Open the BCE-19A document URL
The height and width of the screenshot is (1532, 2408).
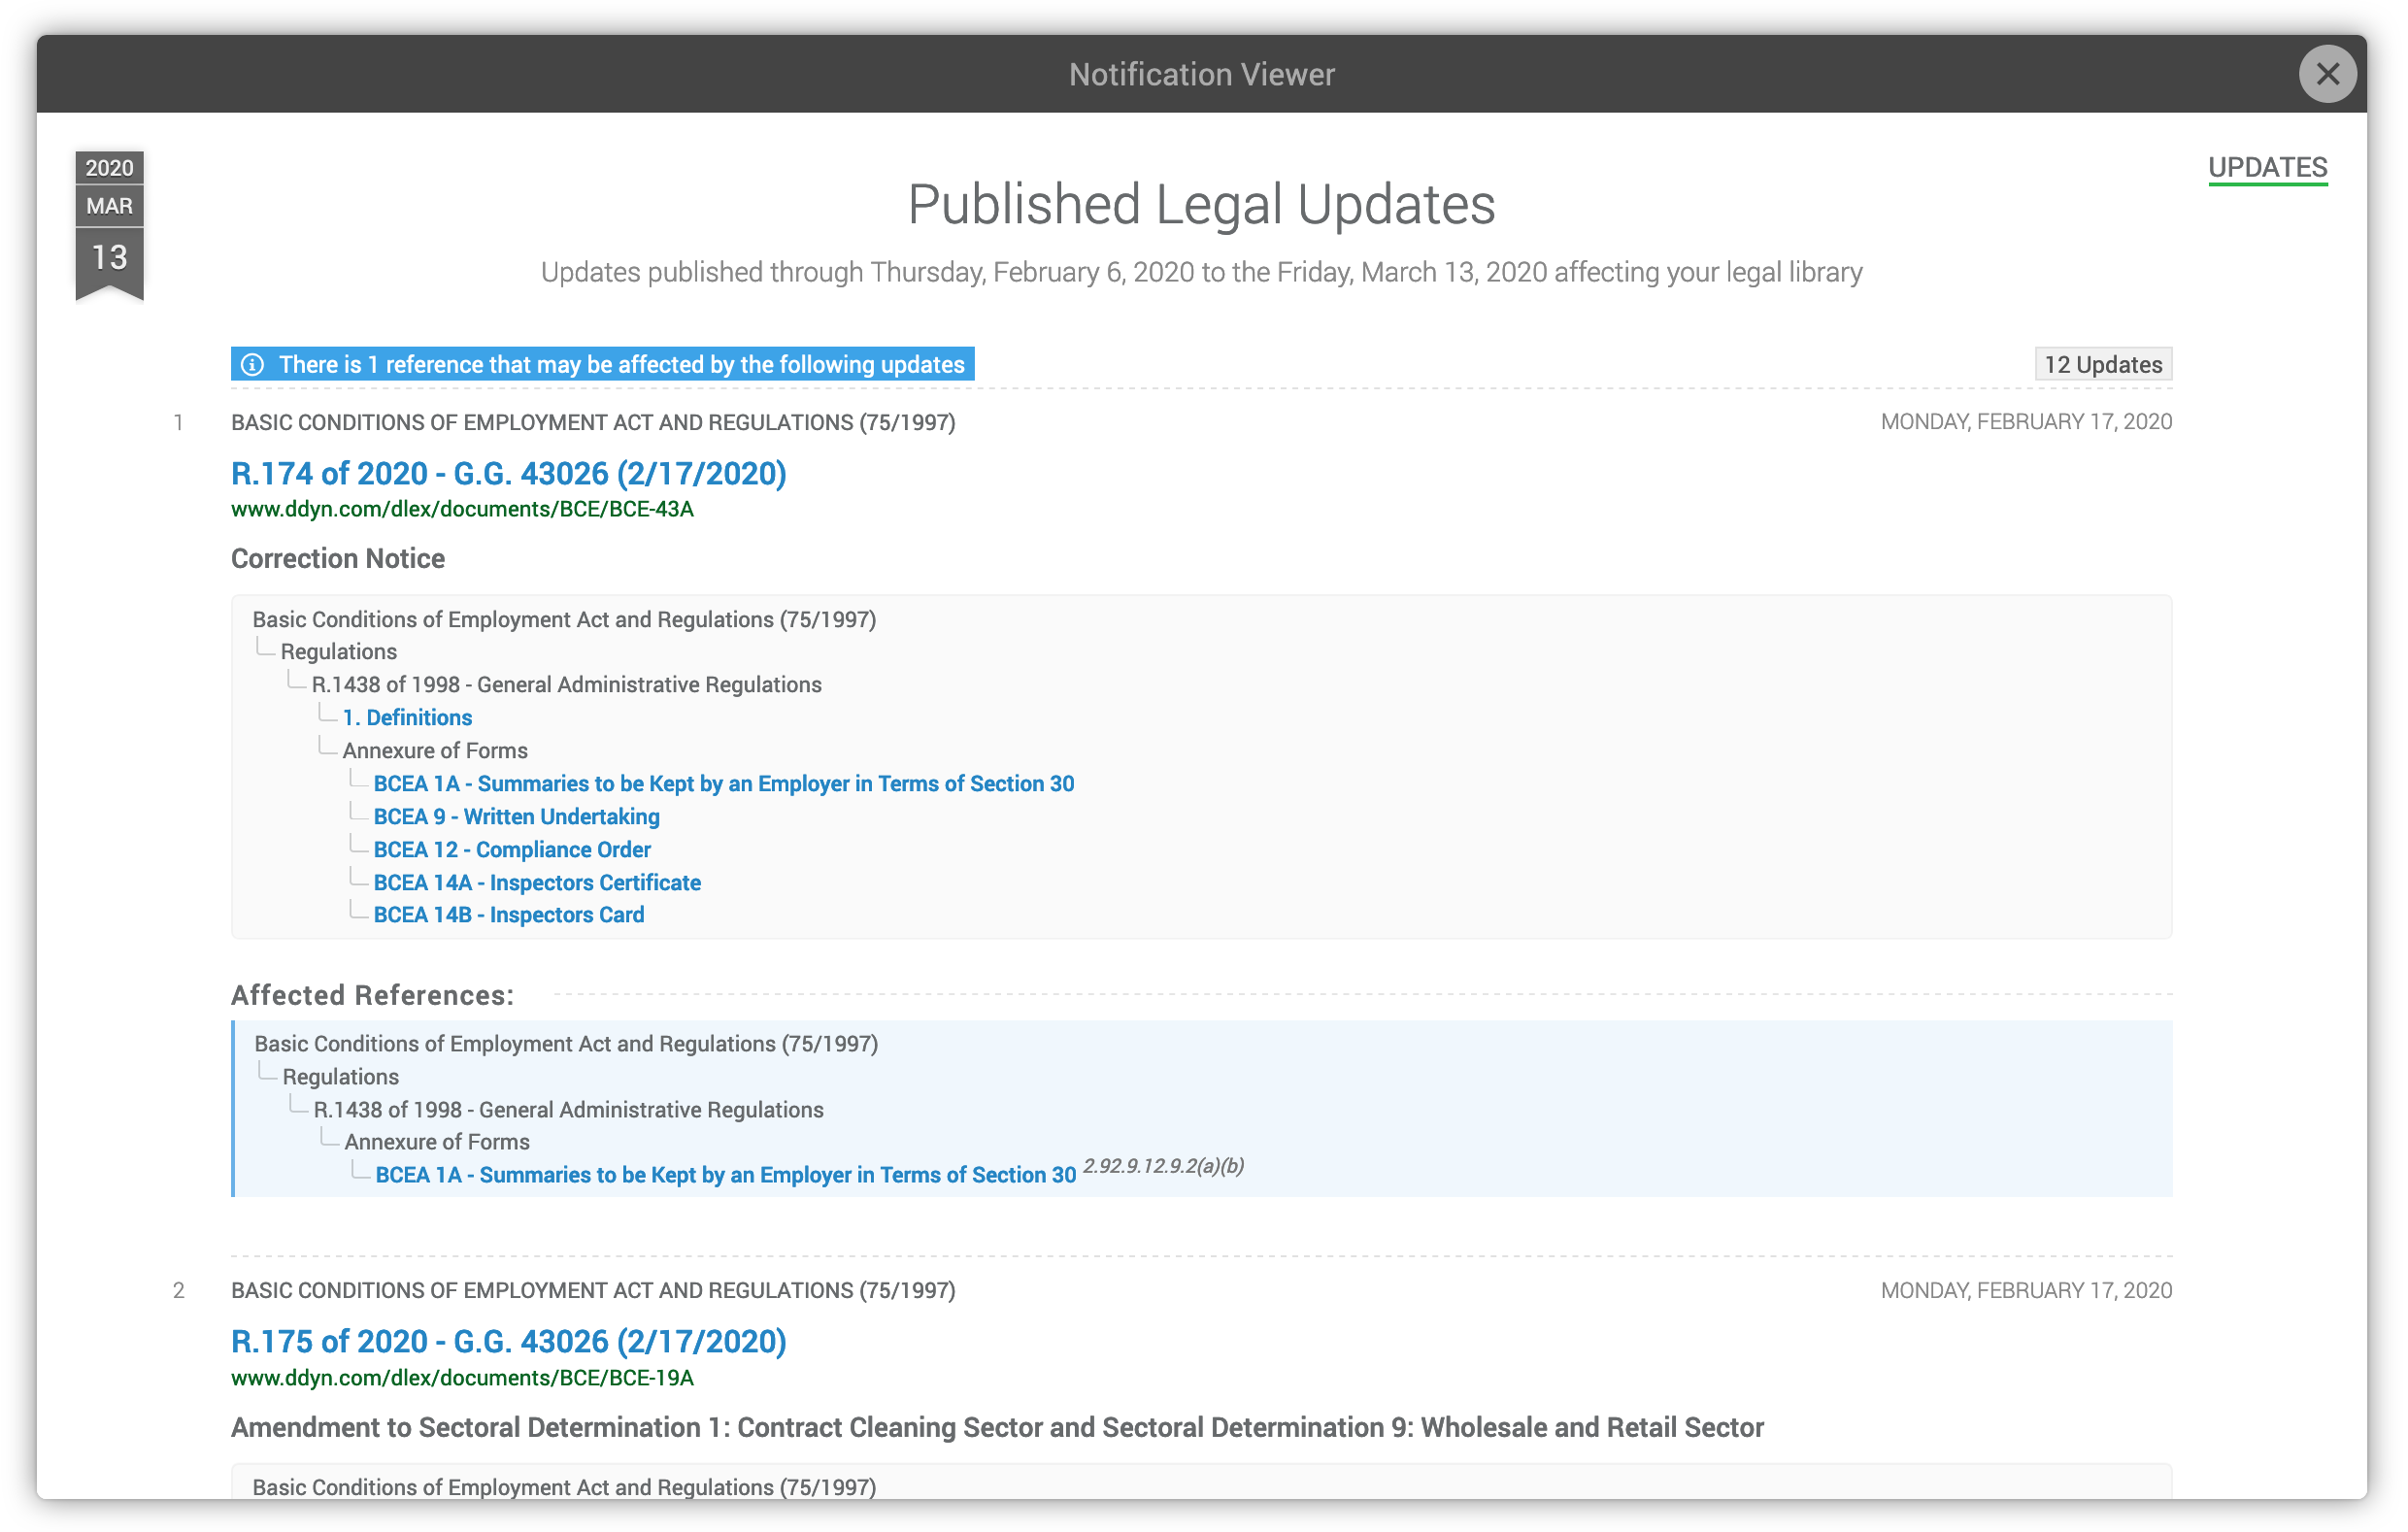[462, 1378]
